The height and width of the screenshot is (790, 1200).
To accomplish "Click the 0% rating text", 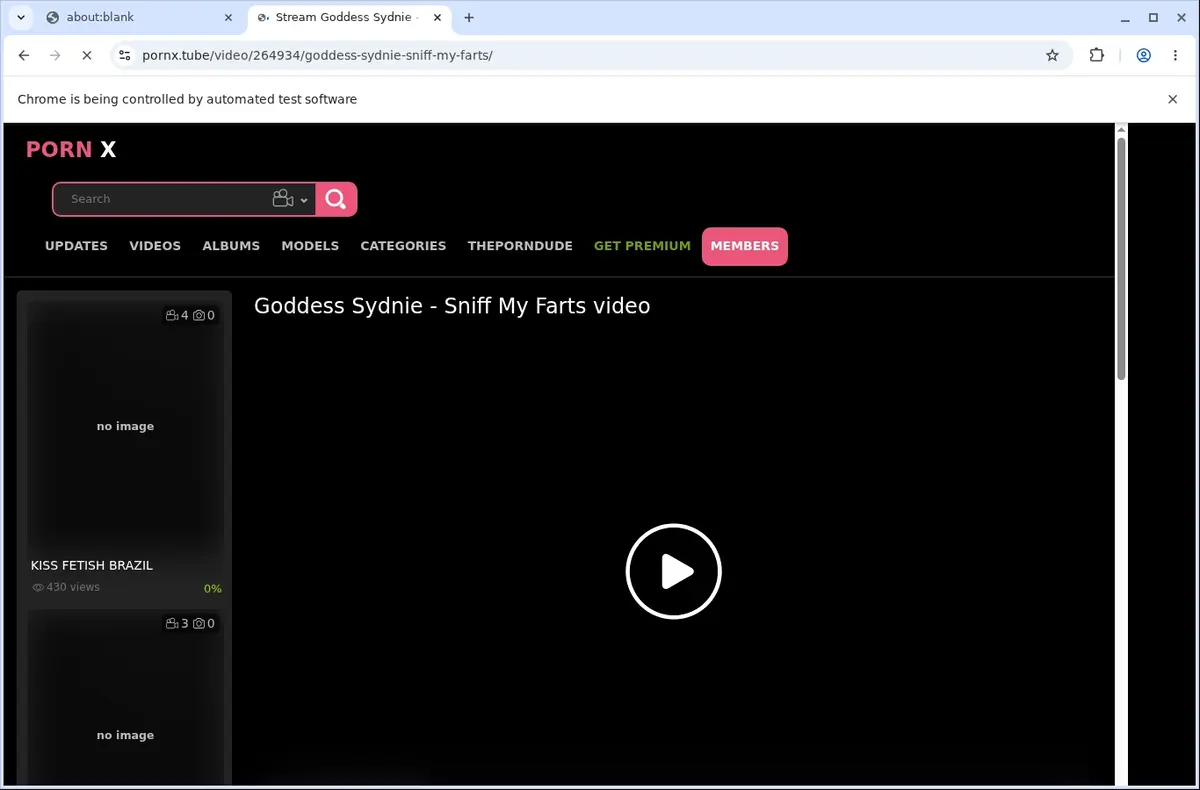I will click(x=213, y=588).
